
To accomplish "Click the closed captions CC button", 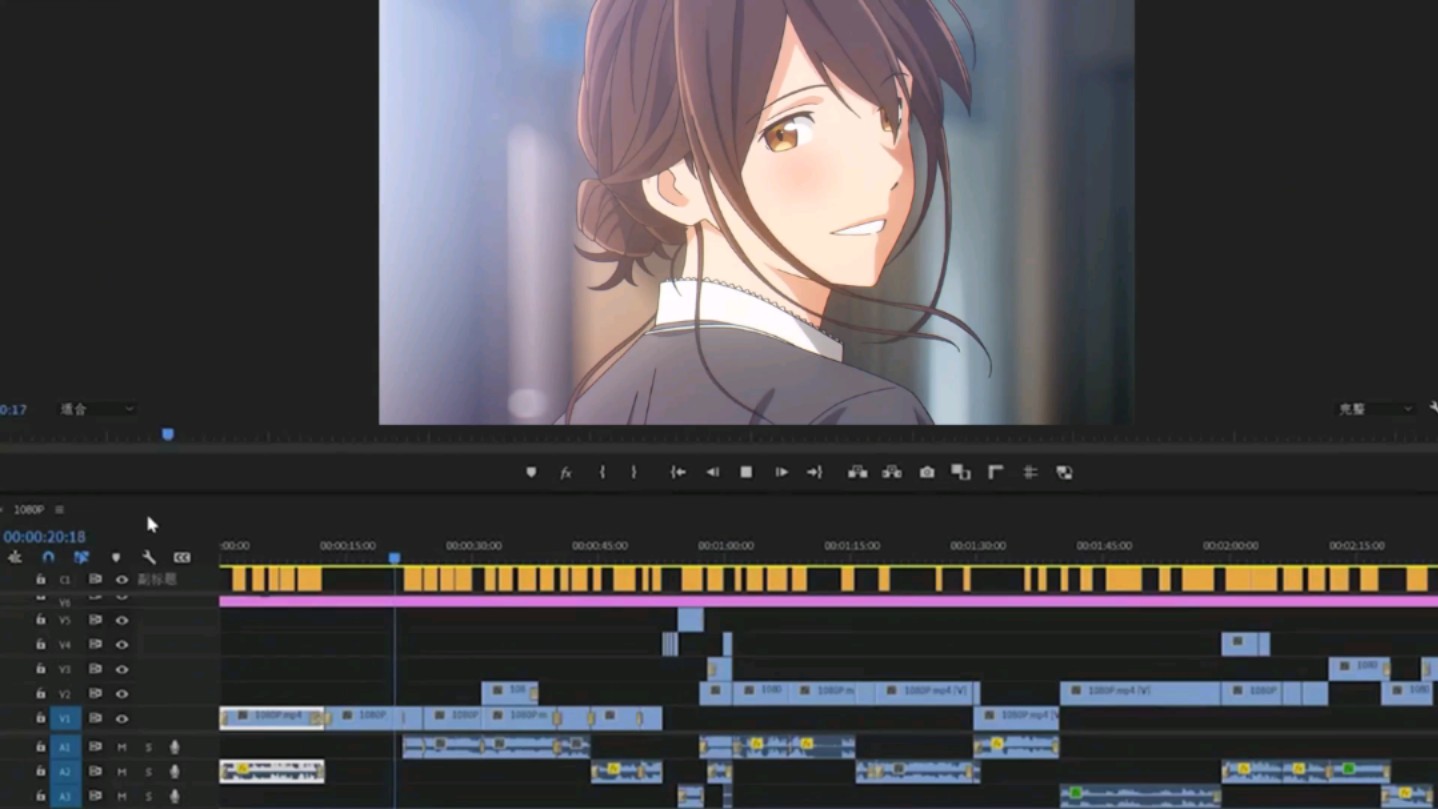I will 182,557.
